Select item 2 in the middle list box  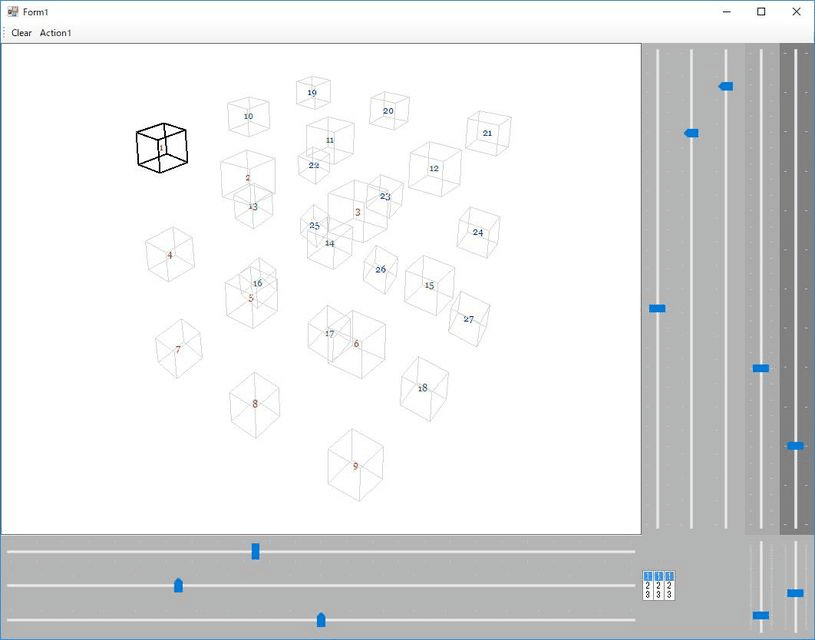point(659,585)
